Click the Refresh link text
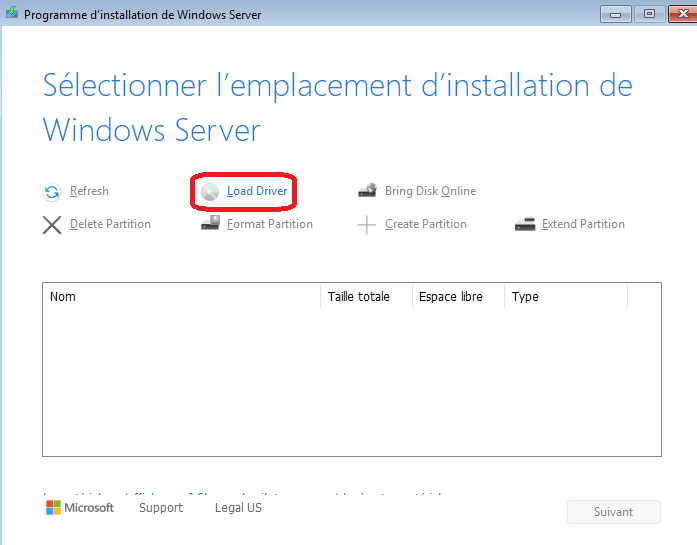Viewport: 697px width, 545px height. coord(89,191)
